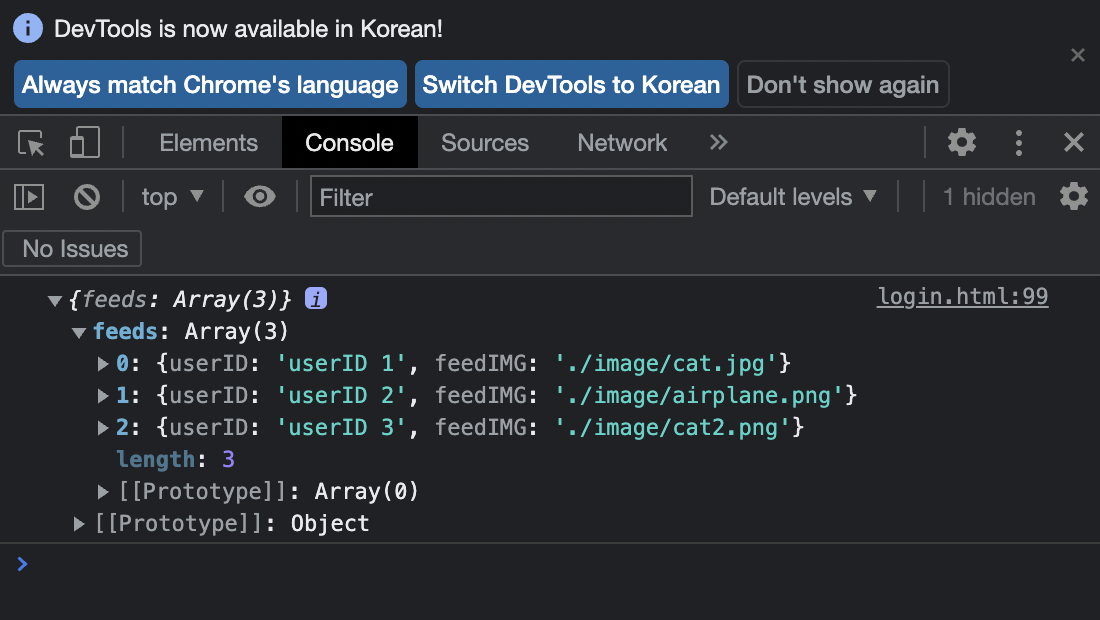The image size is (1100, 620).
Task: Activate the inspect element picker icon
Action: click(31, 143)
